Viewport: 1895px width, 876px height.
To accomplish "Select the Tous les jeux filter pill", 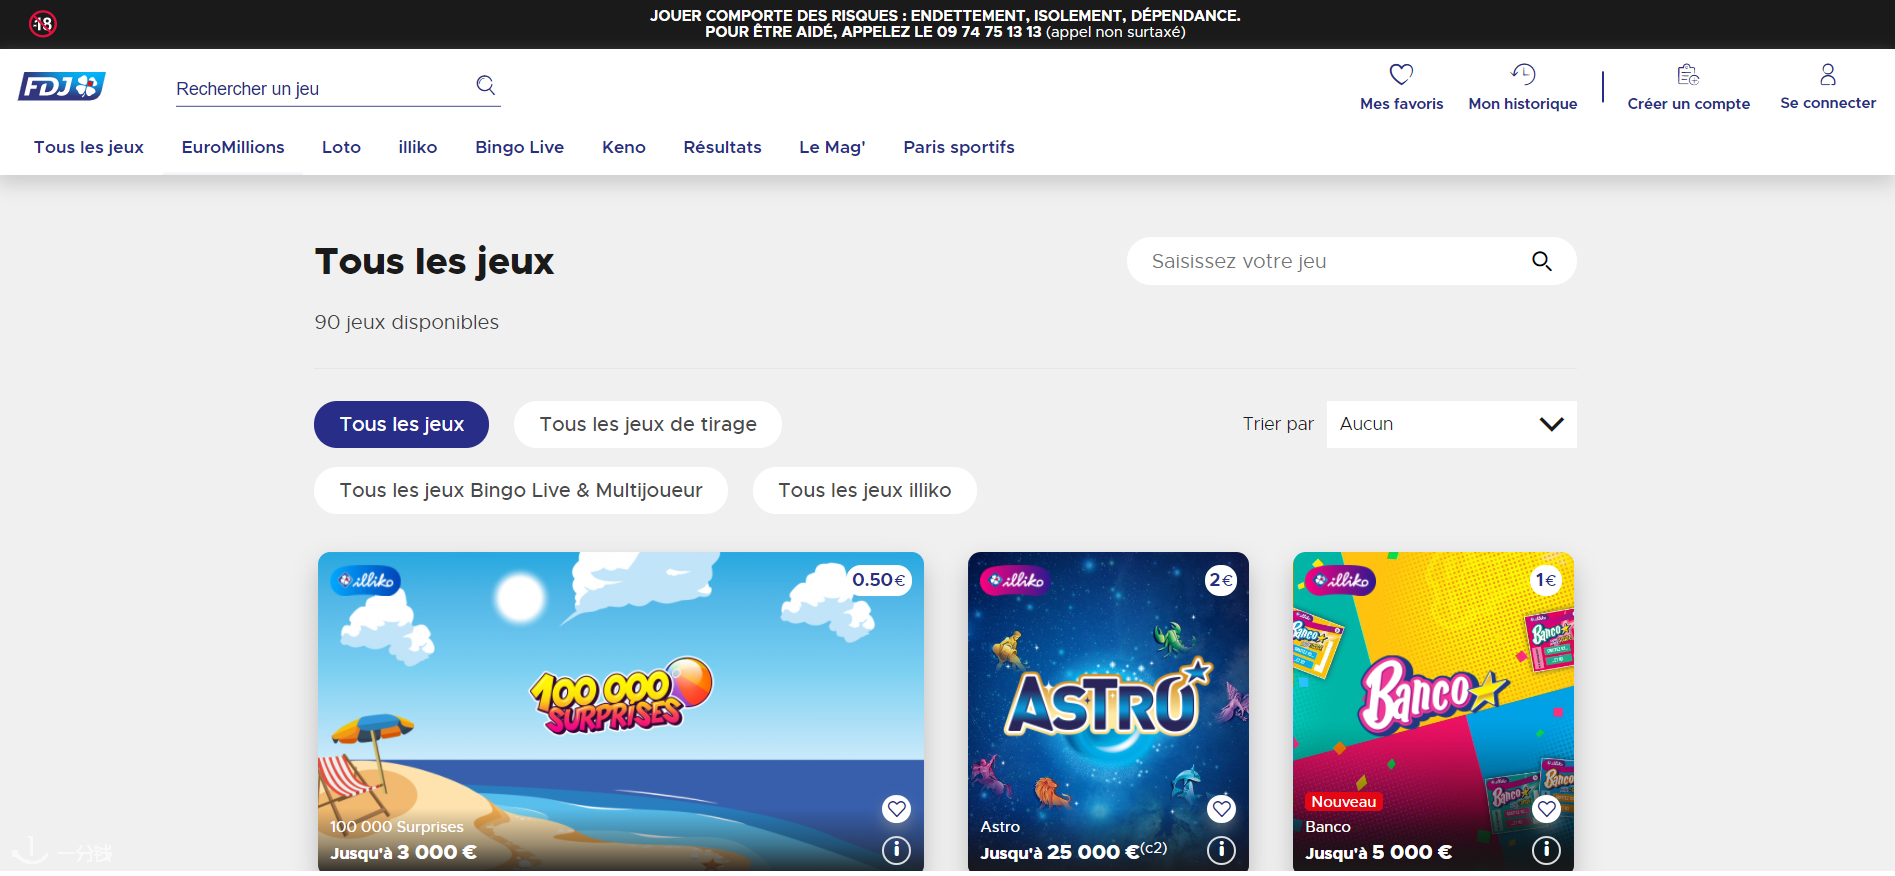I will click(401, 424).
